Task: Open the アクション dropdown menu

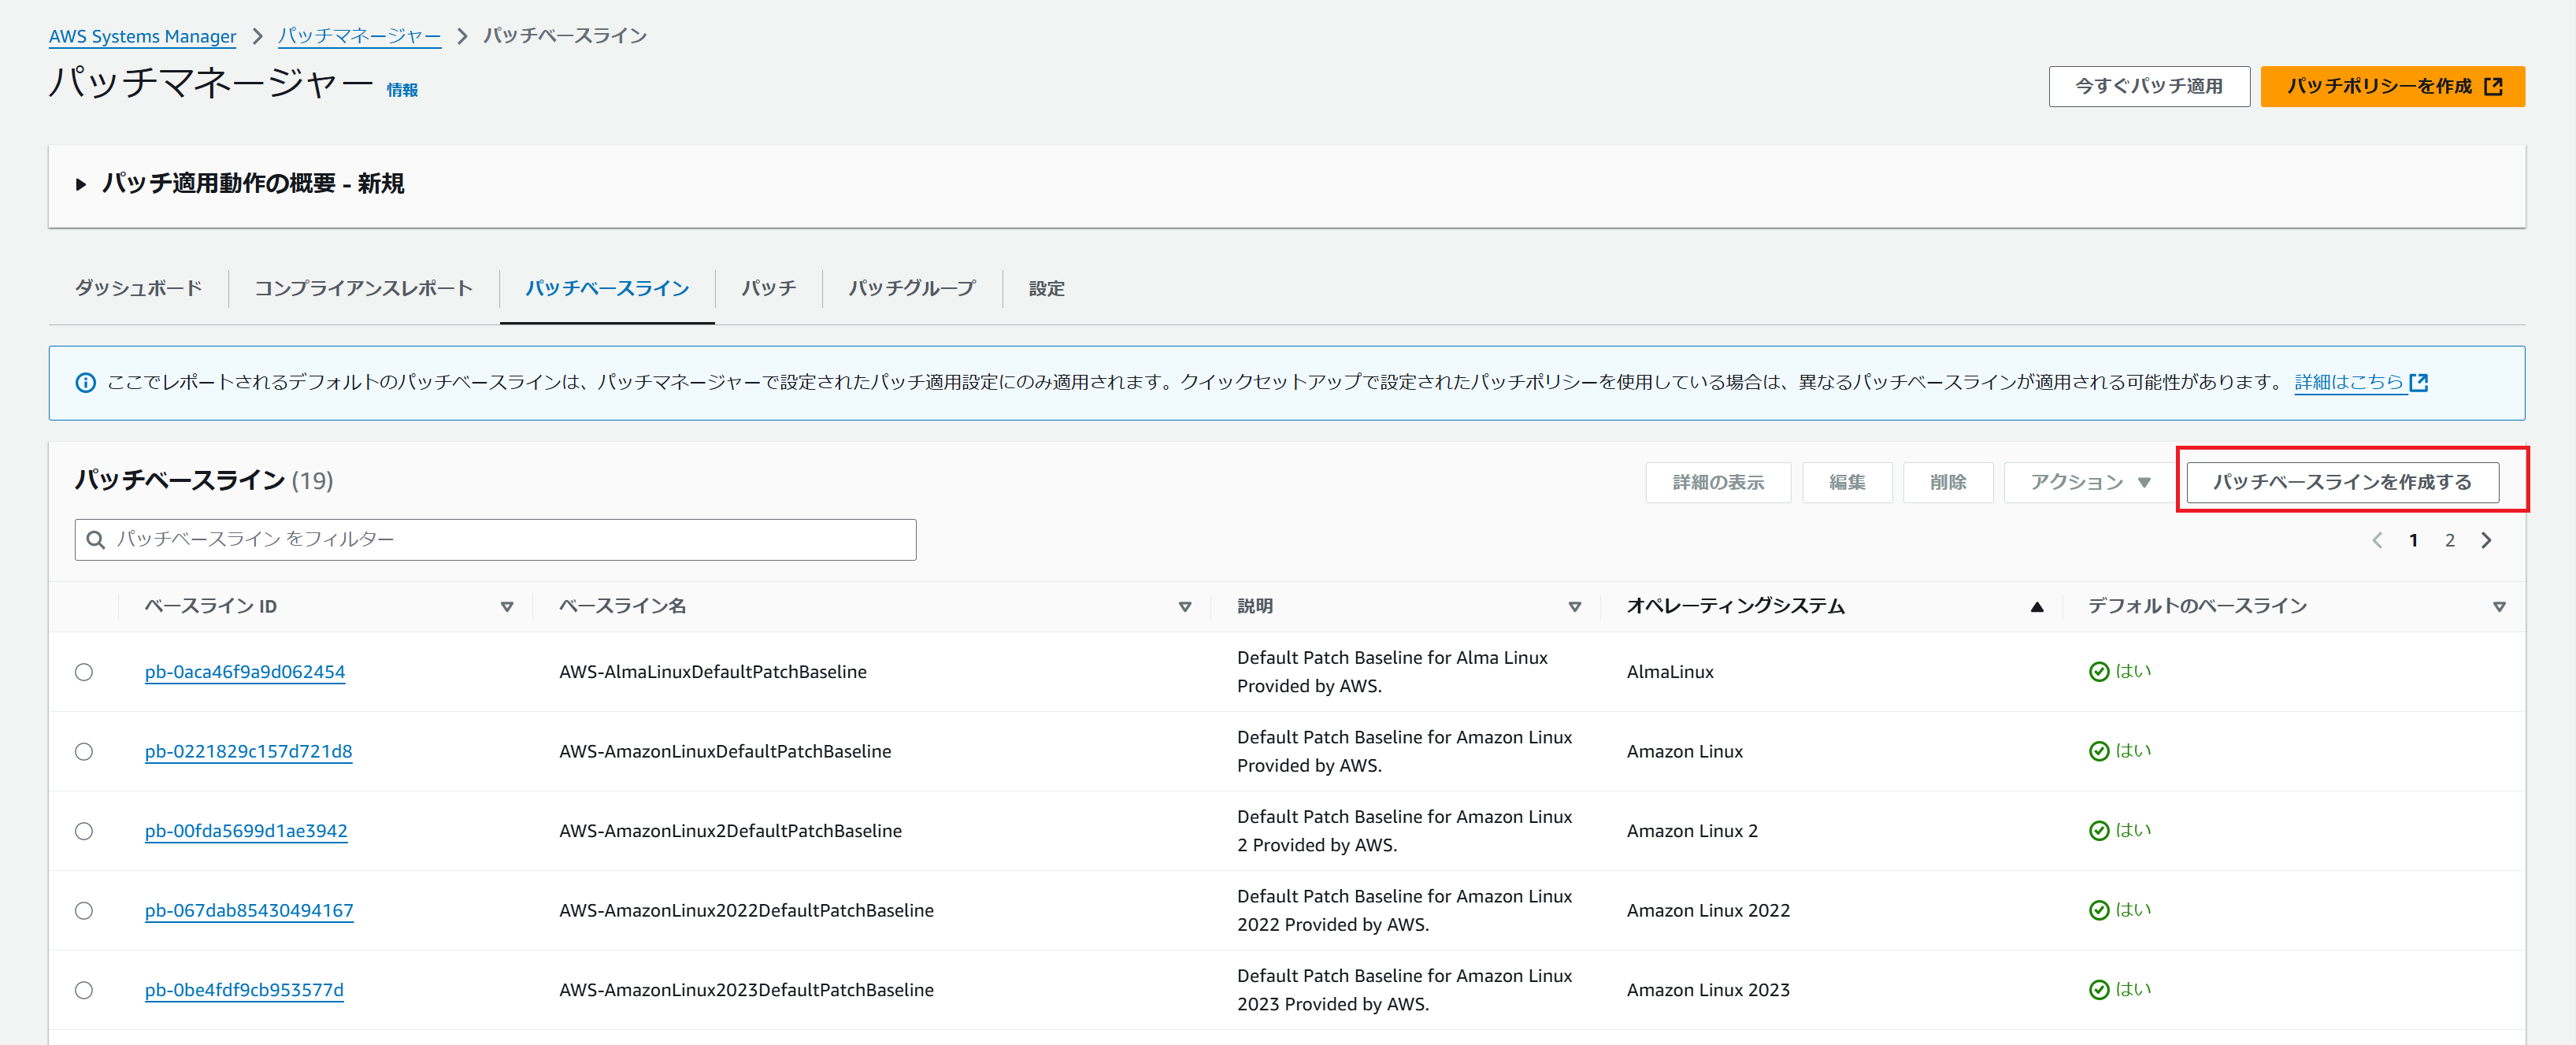Action: pos(2089,482)
